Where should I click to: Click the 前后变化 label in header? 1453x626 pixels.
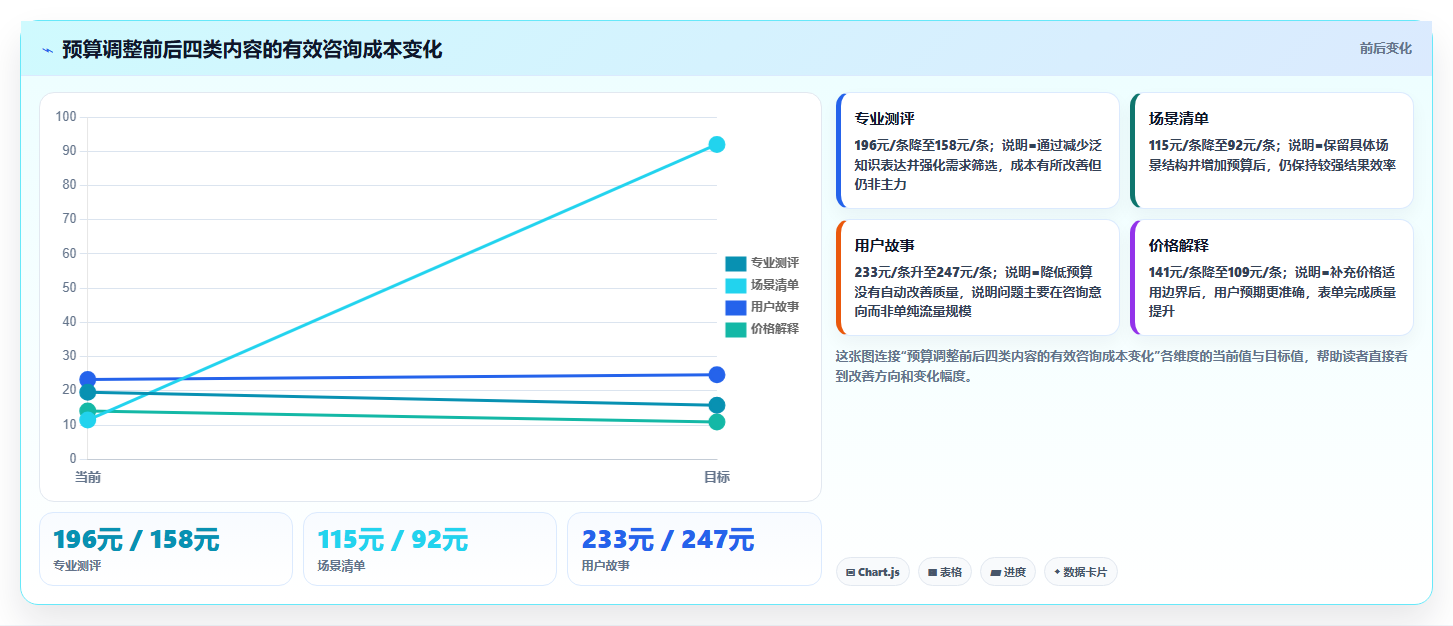(1385, 48)
